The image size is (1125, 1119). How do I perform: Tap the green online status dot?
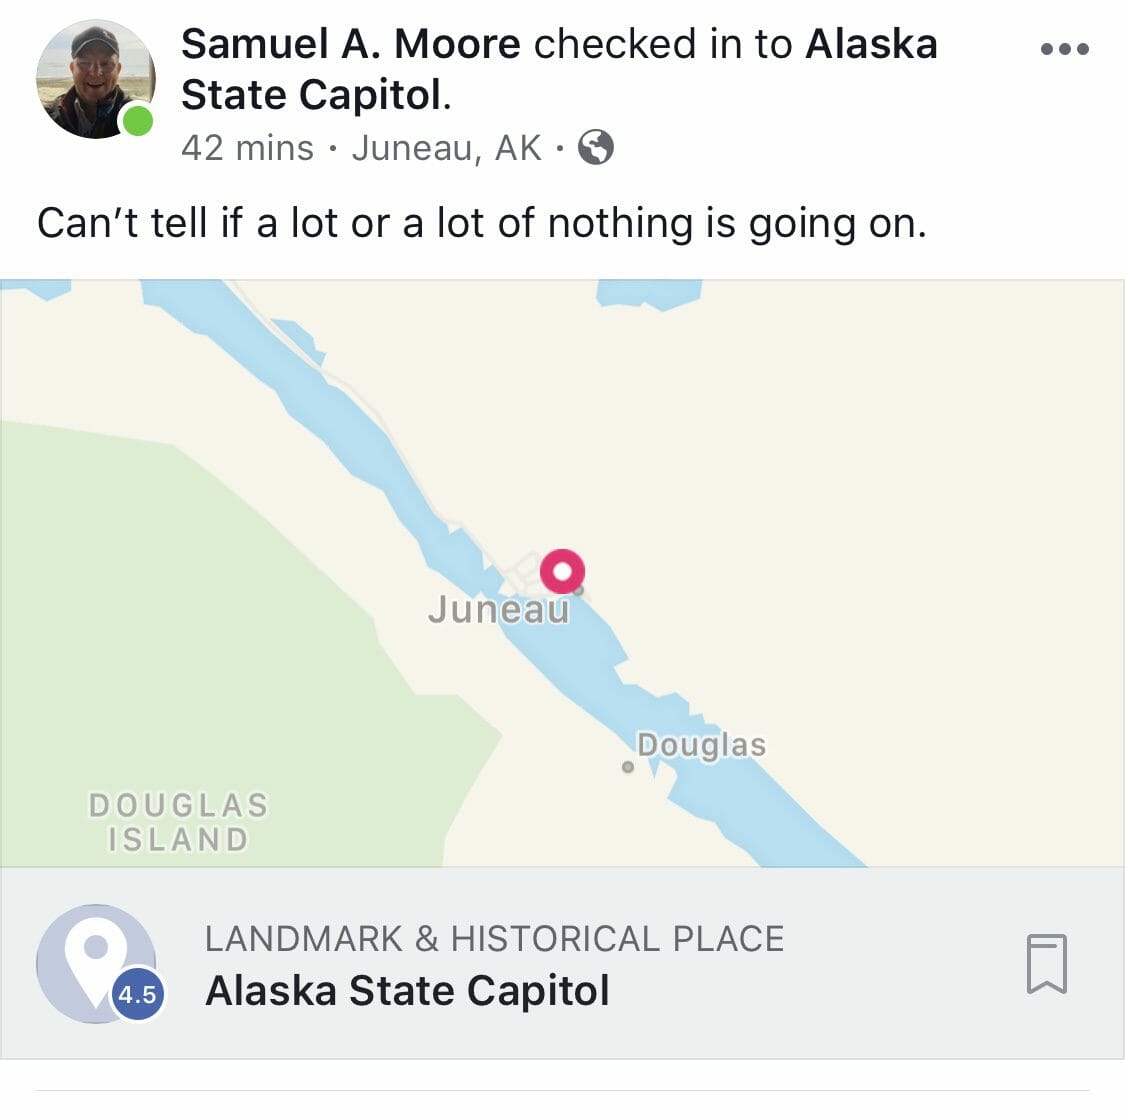[x=137, y=120]
